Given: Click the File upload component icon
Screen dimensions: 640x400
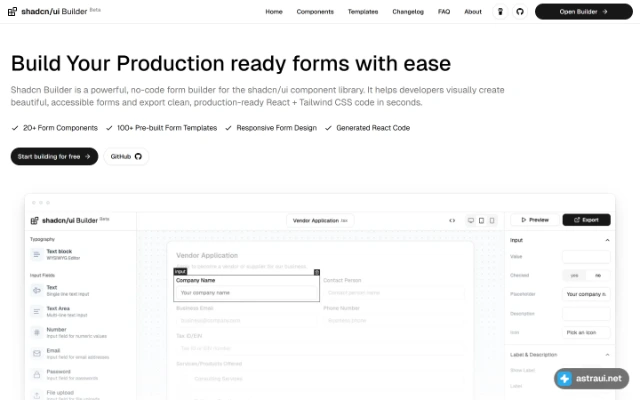Looking at the screenshot, I should click(x=37, y=395).
